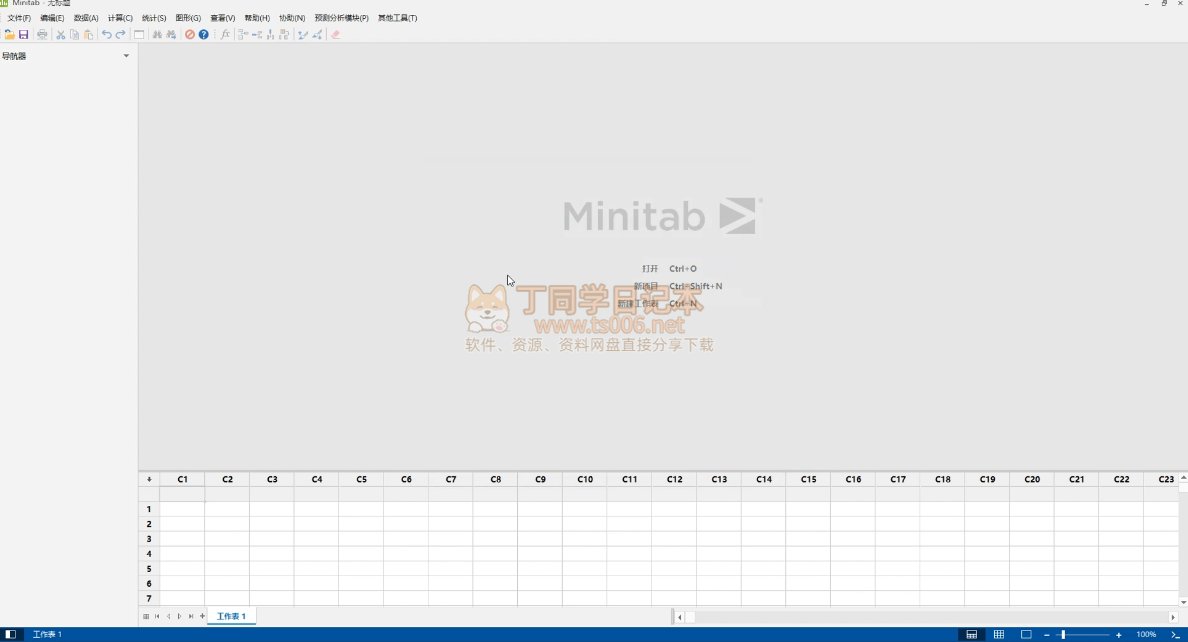Open the worksheet list icon beside tab arrows
The height and width of the screenshot is (642, 1188).
point(146,616)
